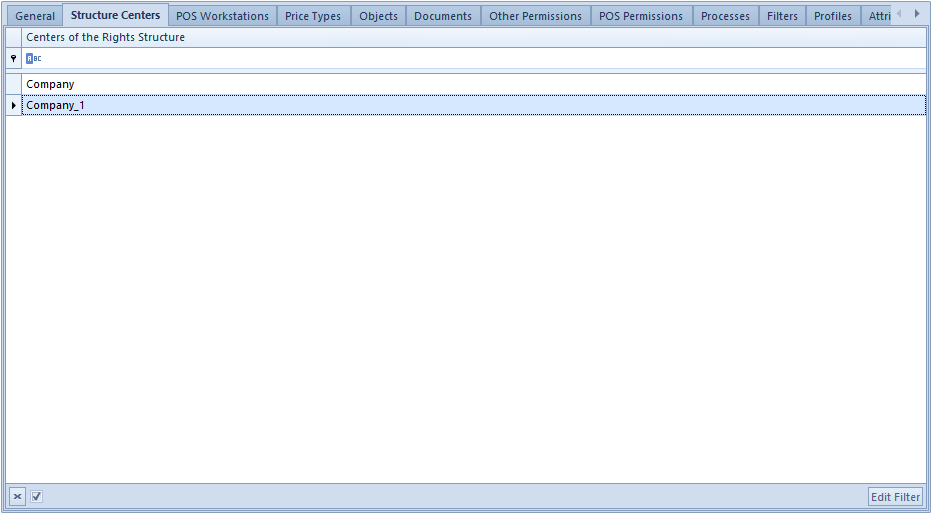This screenshot has height=514, width=933.
Task: Switch to the POS Workstations tab
Action: click(223, 16)
